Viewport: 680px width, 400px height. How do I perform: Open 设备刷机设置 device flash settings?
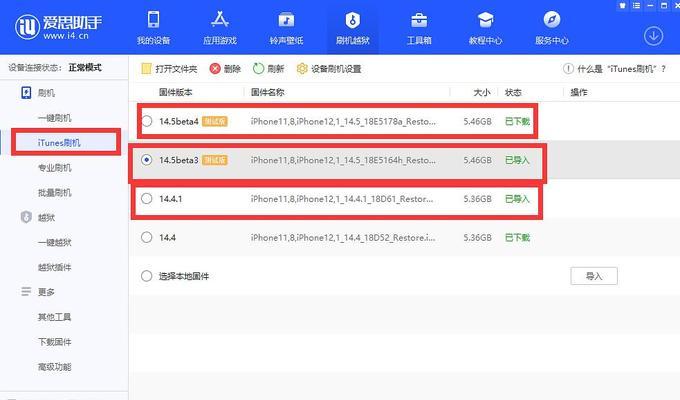pos(329,69)
